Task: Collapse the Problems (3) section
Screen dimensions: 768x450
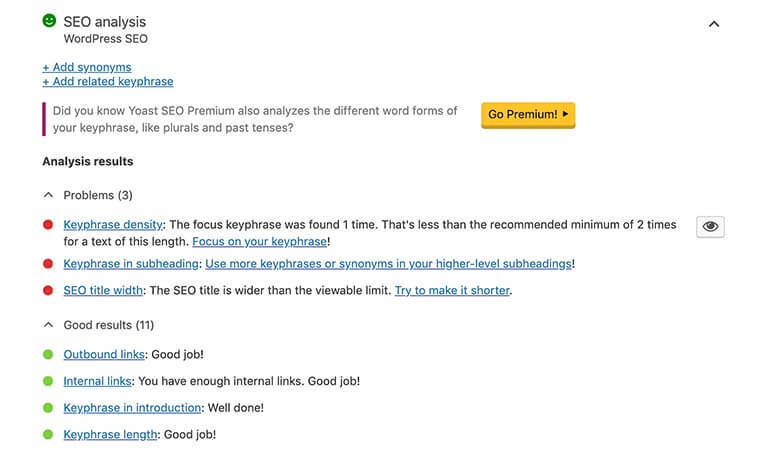Action: click(x=48, y=195)
